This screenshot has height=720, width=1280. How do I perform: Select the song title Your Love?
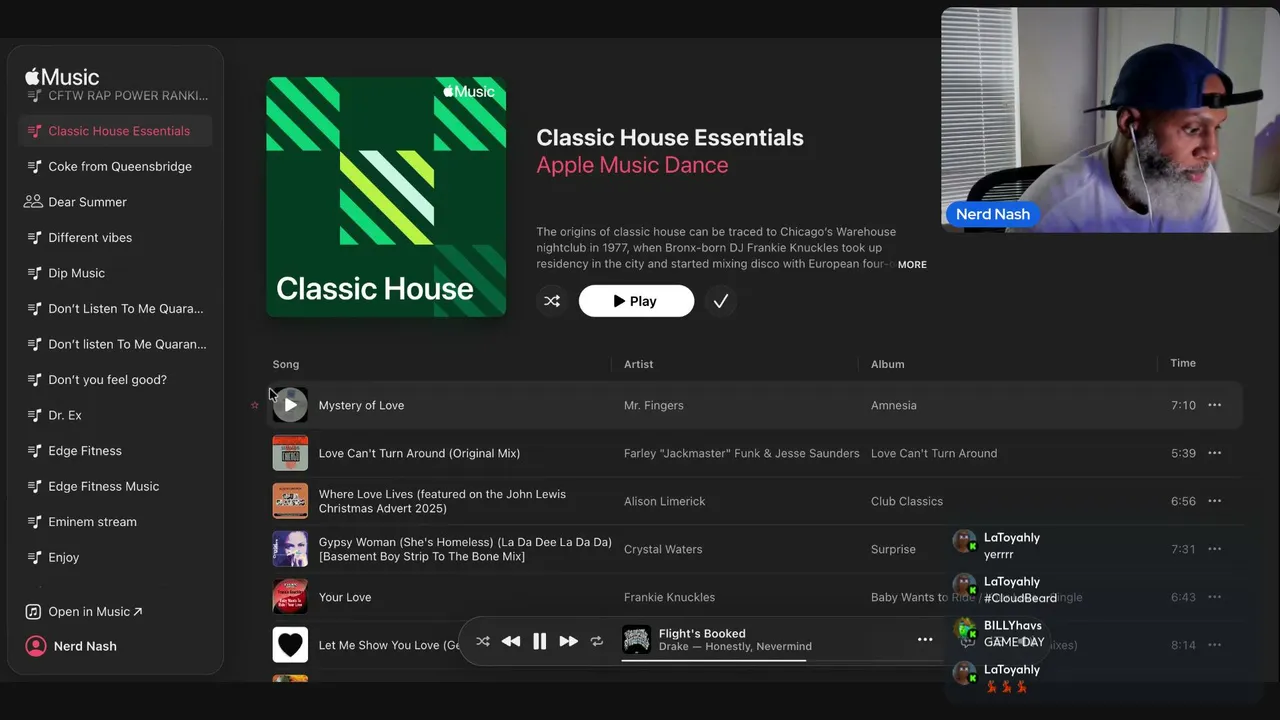(345, 597)
